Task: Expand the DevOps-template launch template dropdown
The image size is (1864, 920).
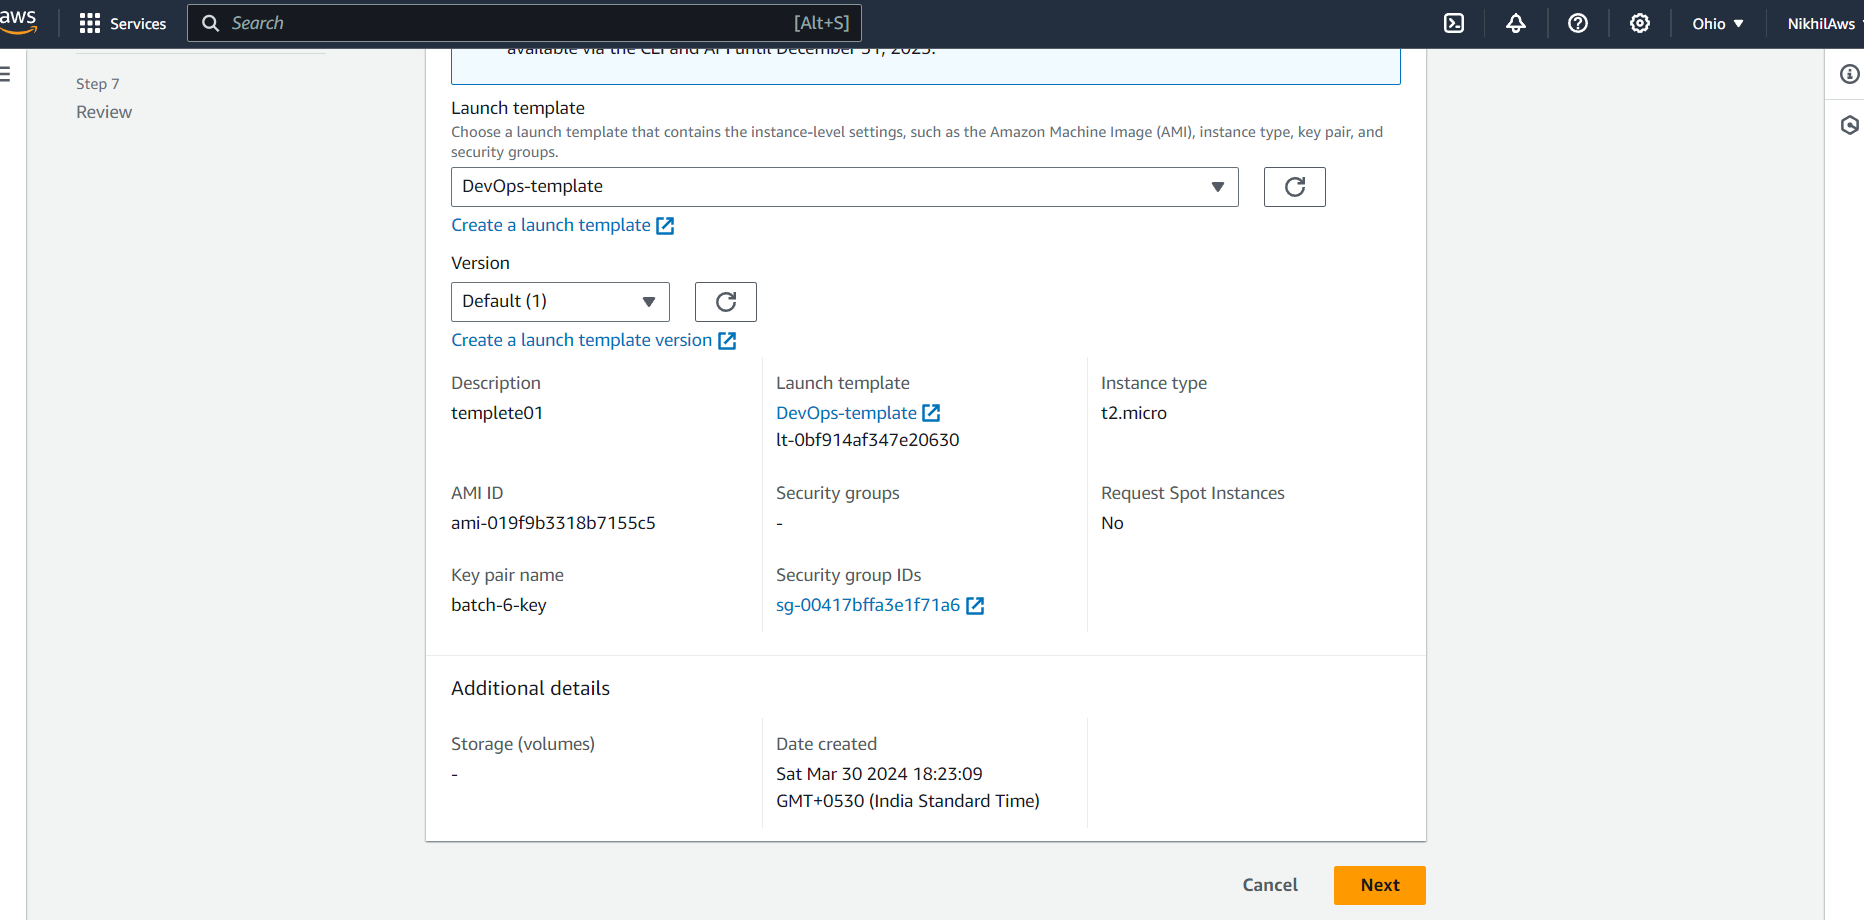Action: (845, 187)
